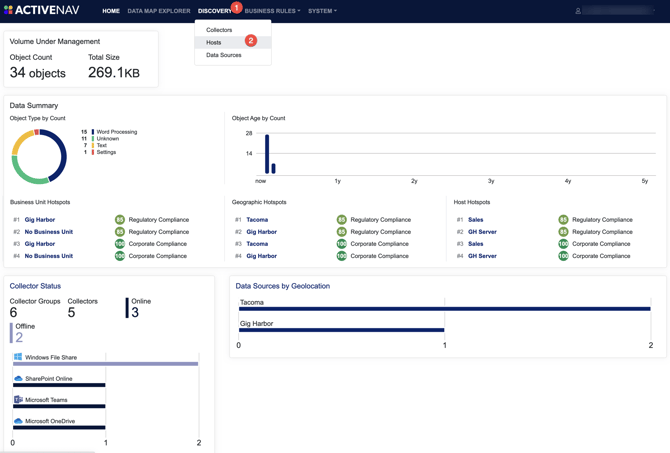Open #1 Tacoma geographic hotspot
Screen dimensions: 670x453
click(x=257, y=220)
